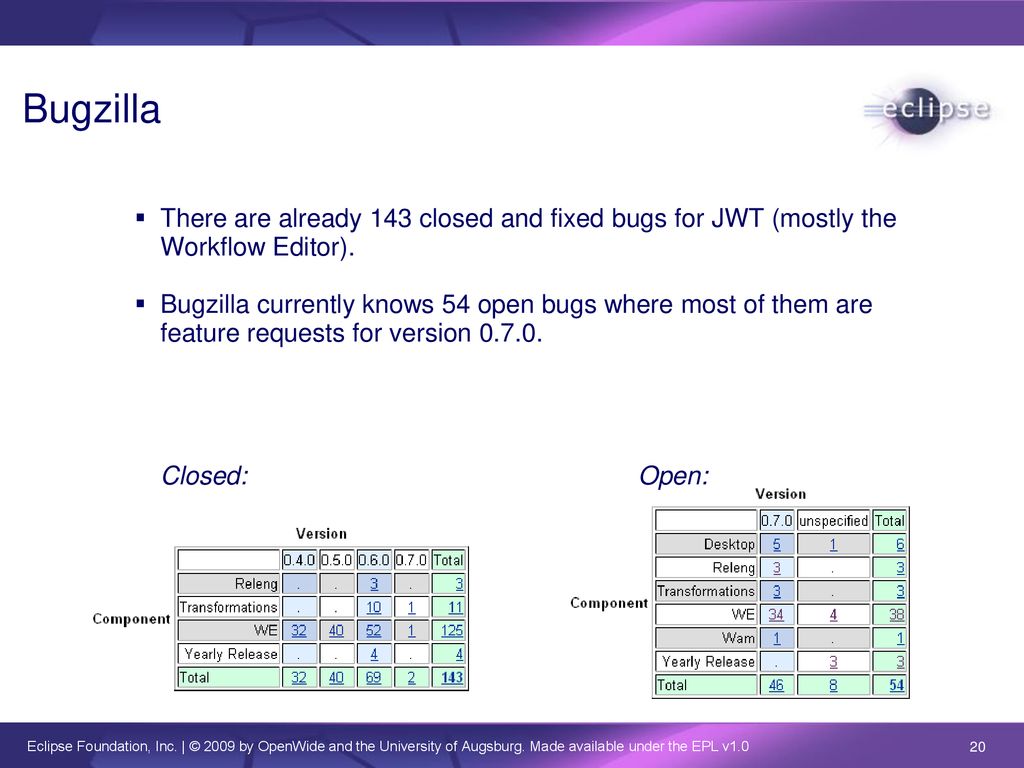Select the 0.4.0 column header in Closed table
The width and height of the screenshot is (1024, 768).
tap(299, 560)
